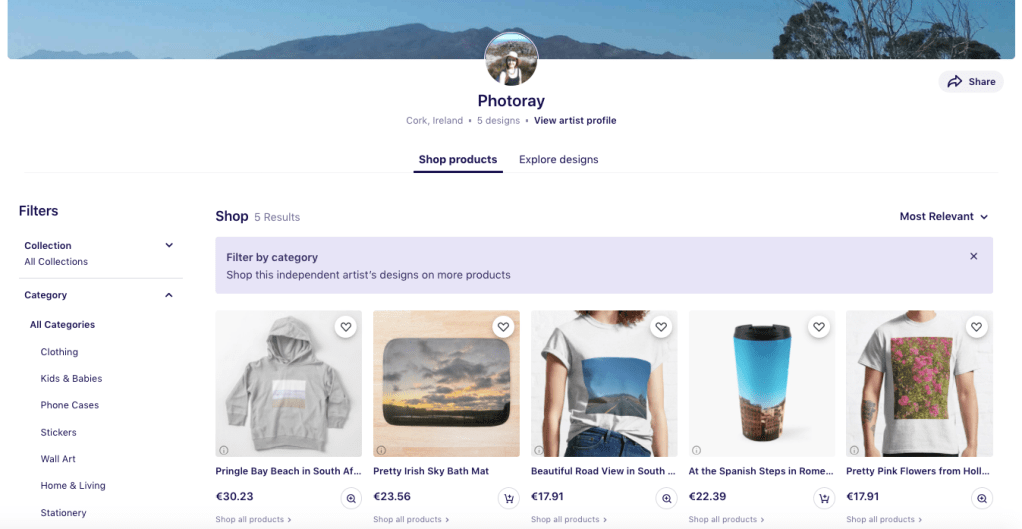Add Pretty Irish Sky Bath Mat to cart
The image size is (1022, 529).
pyautogui.click(x=509, y=498)
